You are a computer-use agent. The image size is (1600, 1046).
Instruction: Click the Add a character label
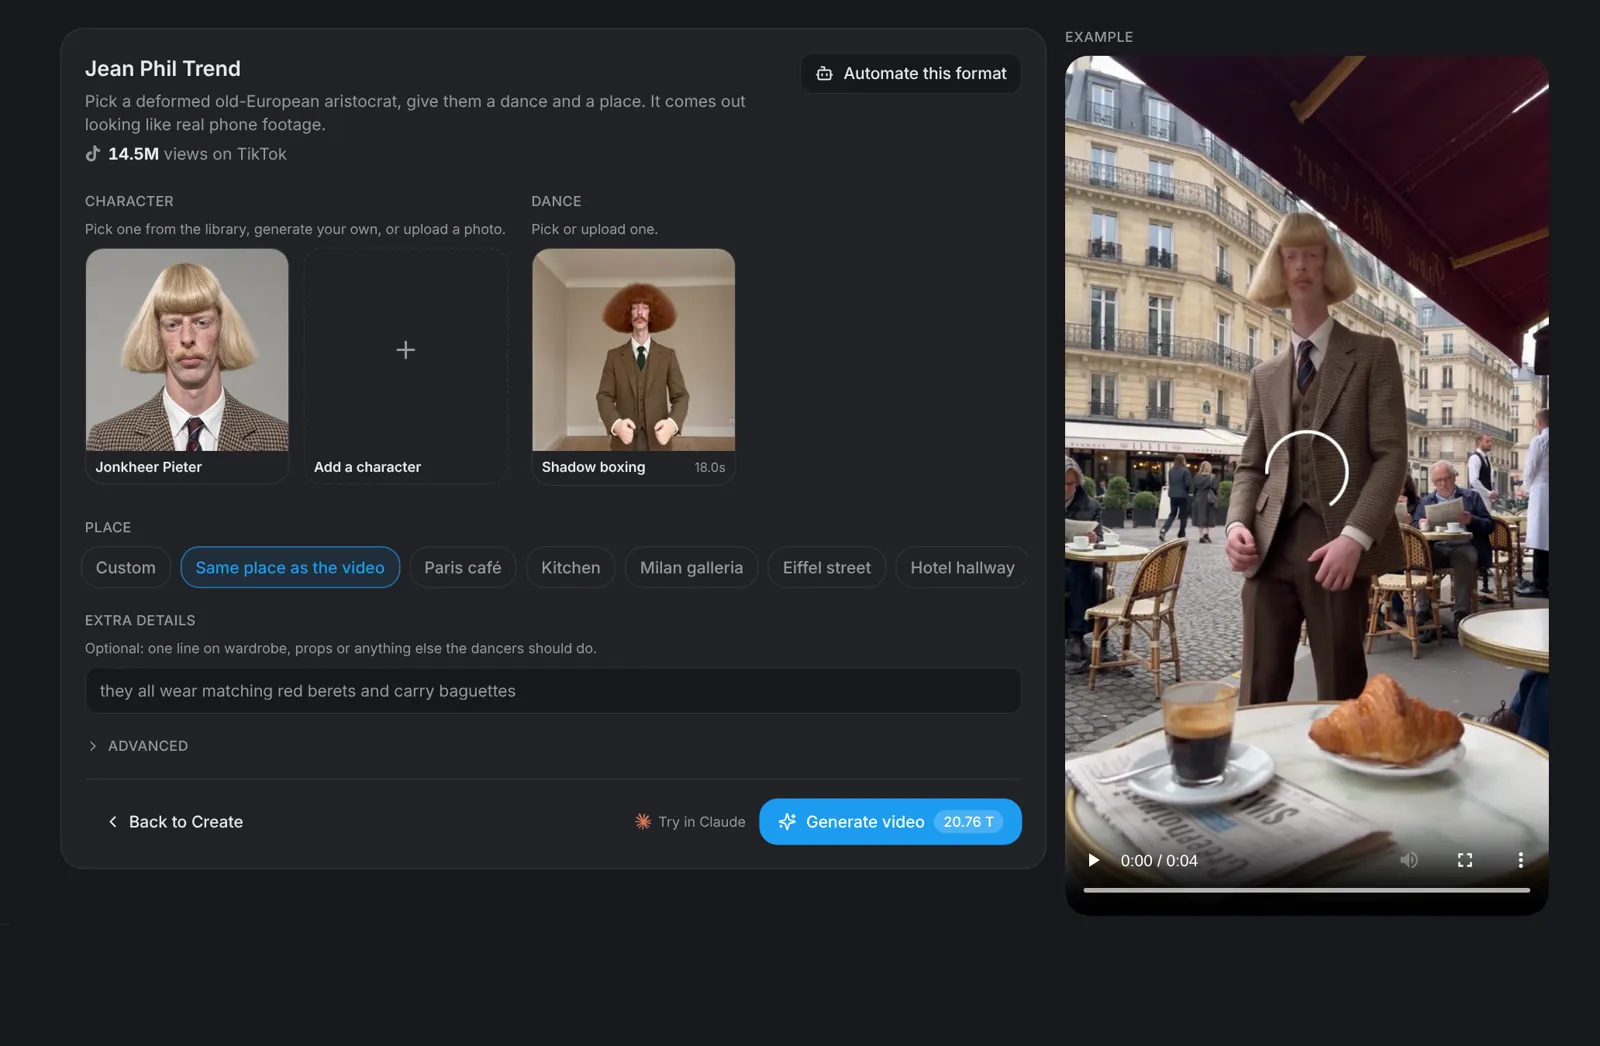click(x=367, y=467)
